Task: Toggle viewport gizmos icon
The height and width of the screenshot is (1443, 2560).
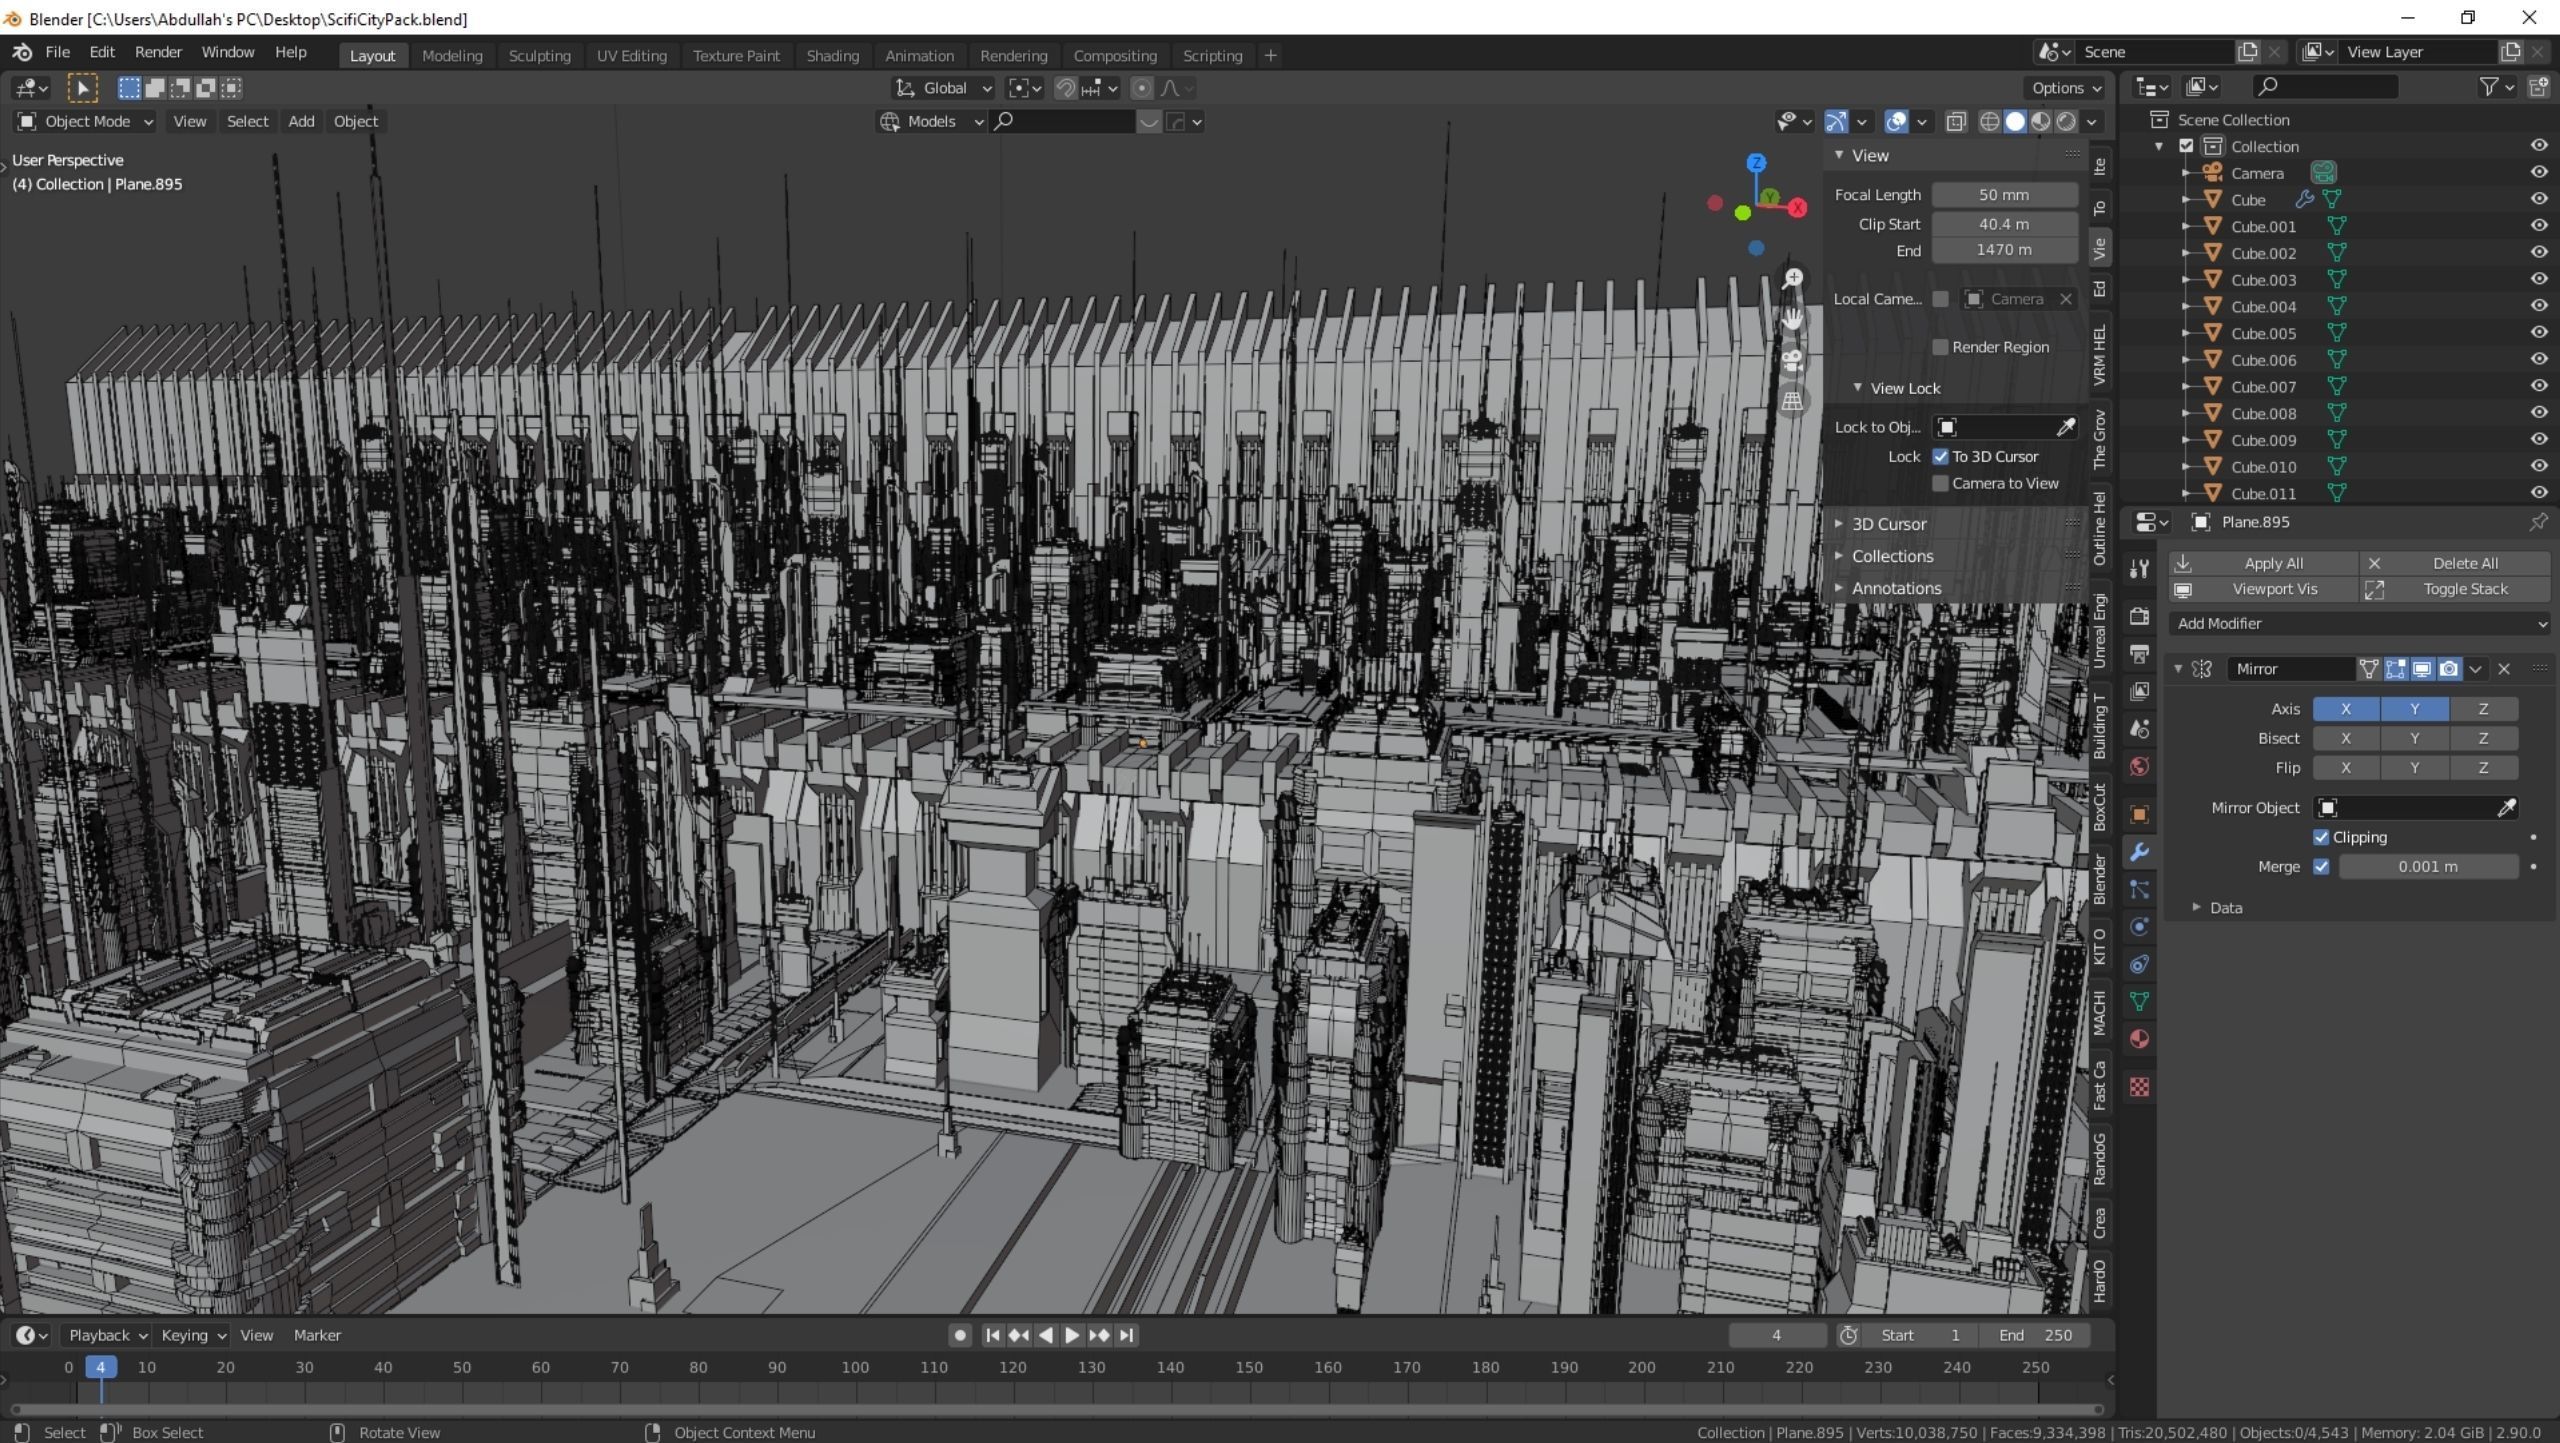Action: tap(1836, 121)
